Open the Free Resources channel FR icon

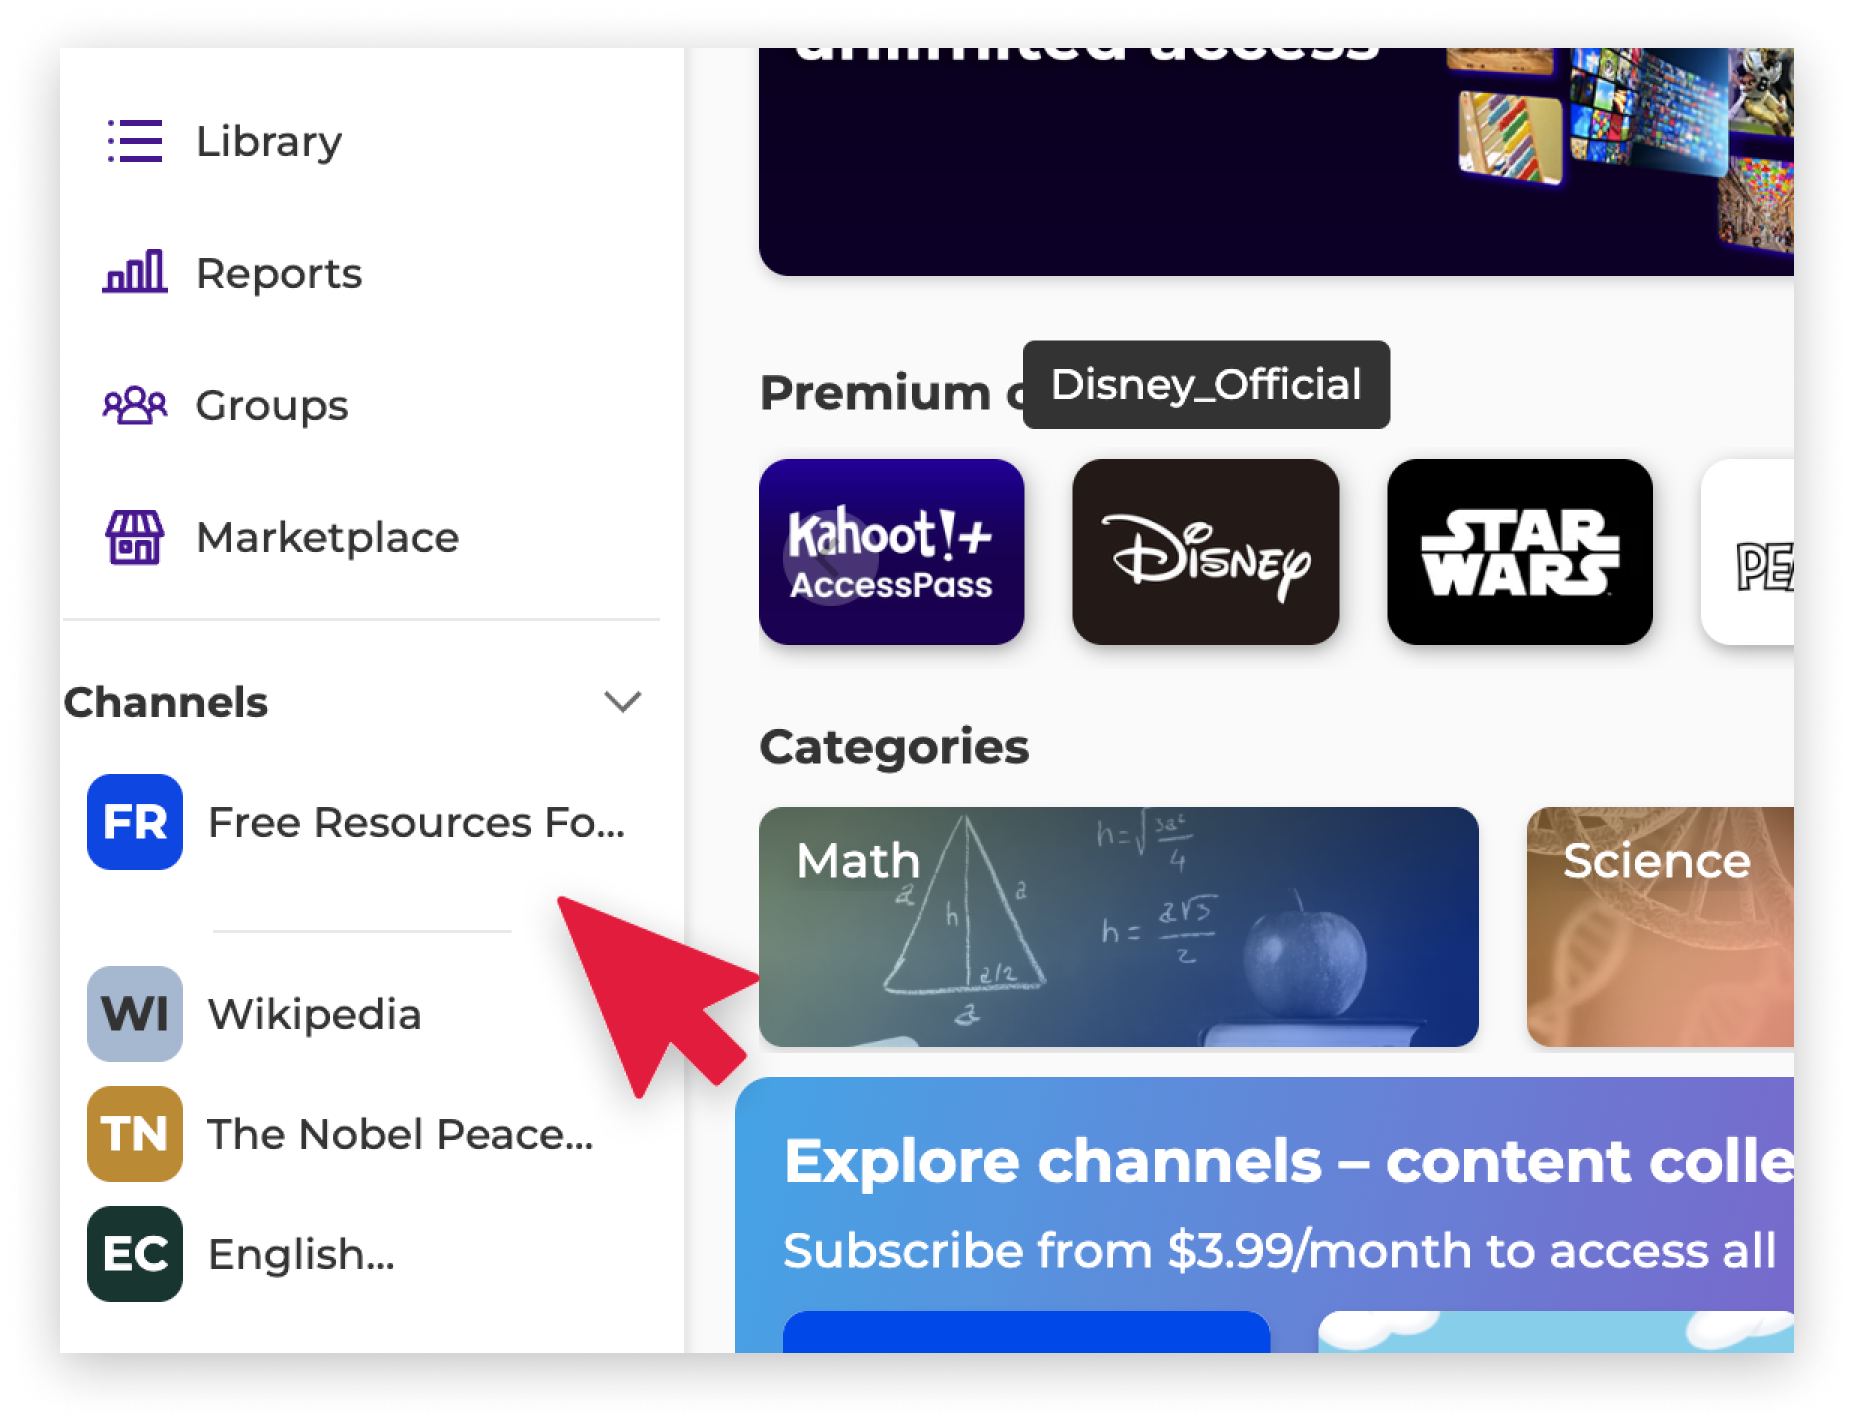tap(135, 823)
